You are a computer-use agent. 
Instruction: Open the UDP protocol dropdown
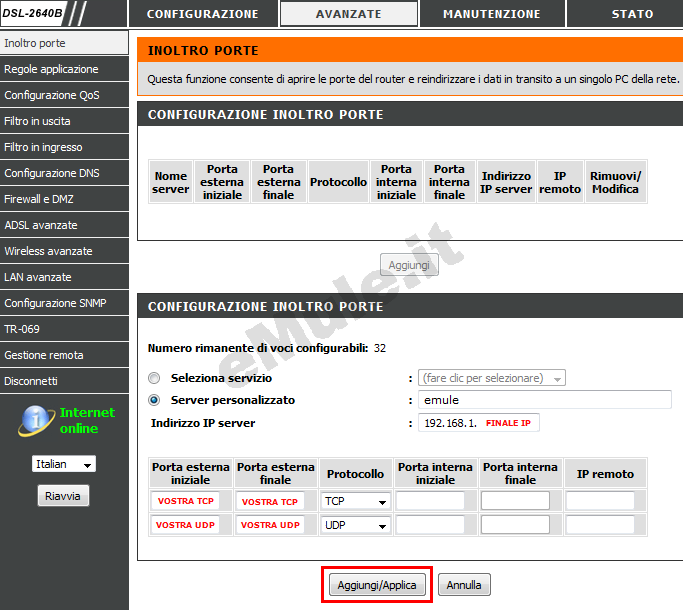[x=355, y=525]
